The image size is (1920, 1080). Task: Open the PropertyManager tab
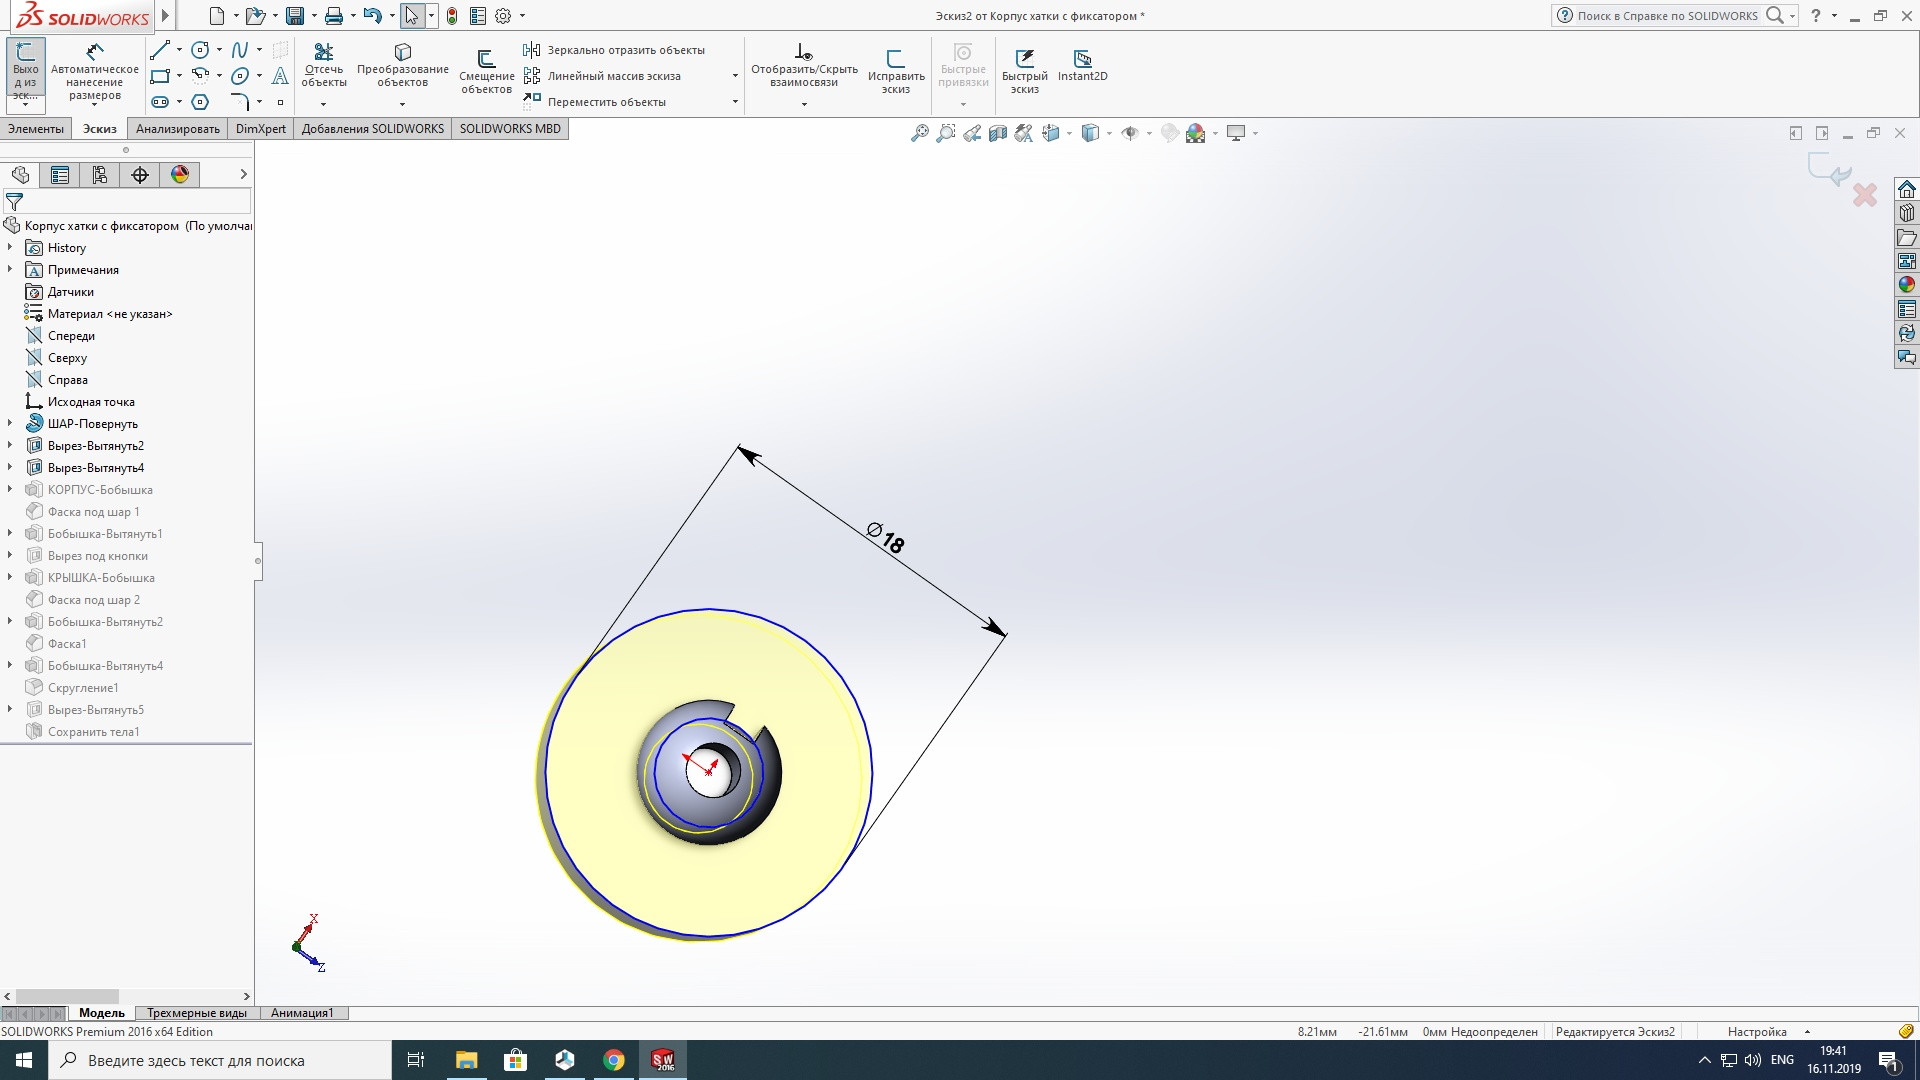click(x=60, y=175)
